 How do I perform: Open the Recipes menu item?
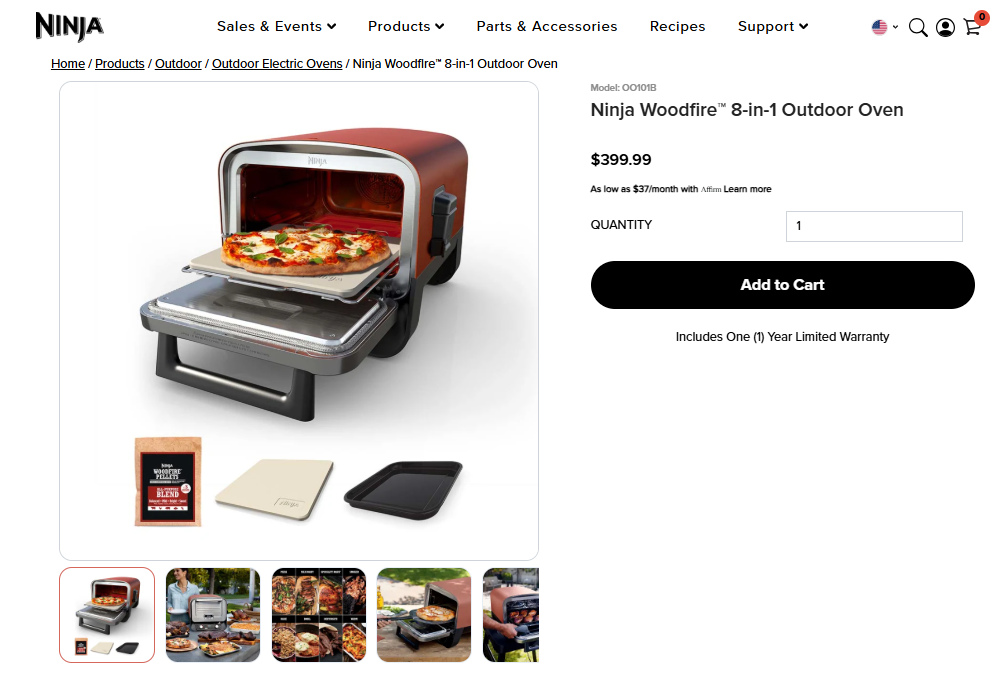[x=677, y=27]
